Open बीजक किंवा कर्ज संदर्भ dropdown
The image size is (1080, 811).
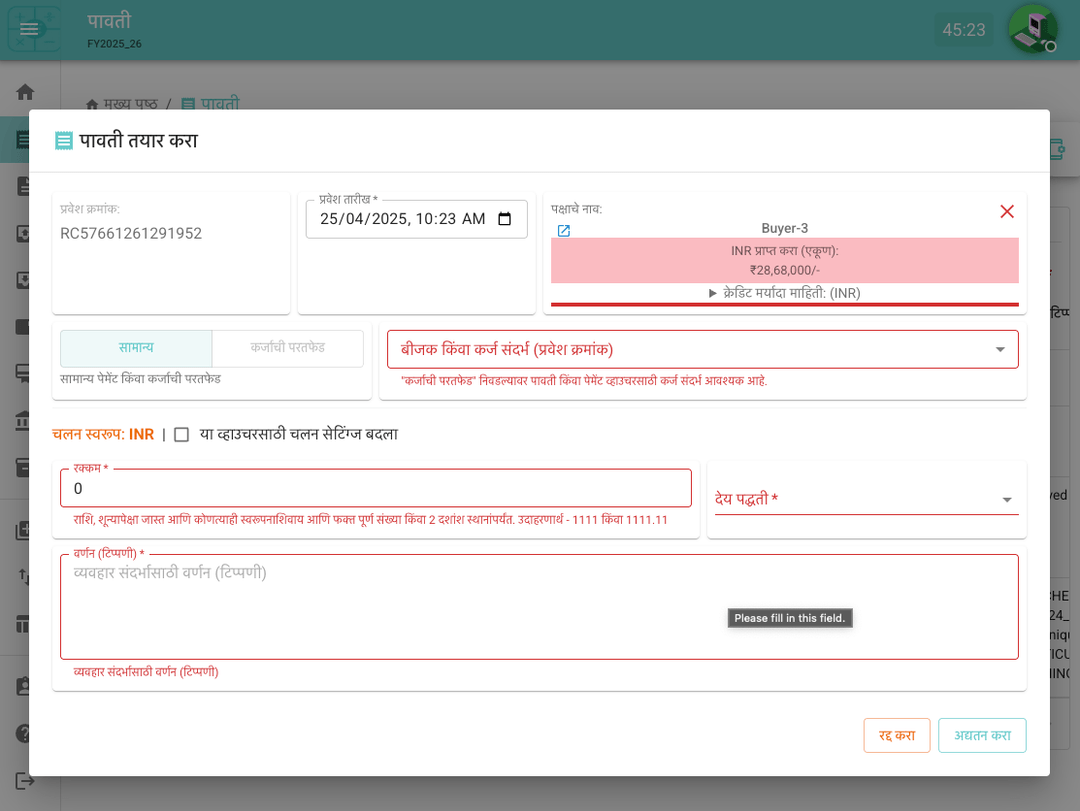click(702, 349)
